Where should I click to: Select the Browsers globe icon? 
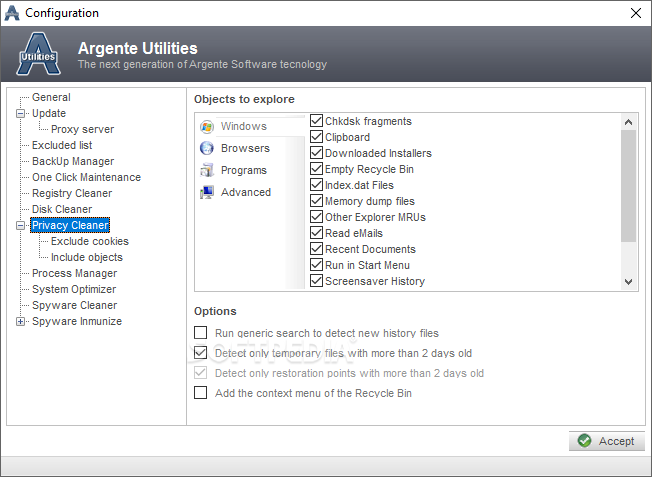[x=207, y=148]
